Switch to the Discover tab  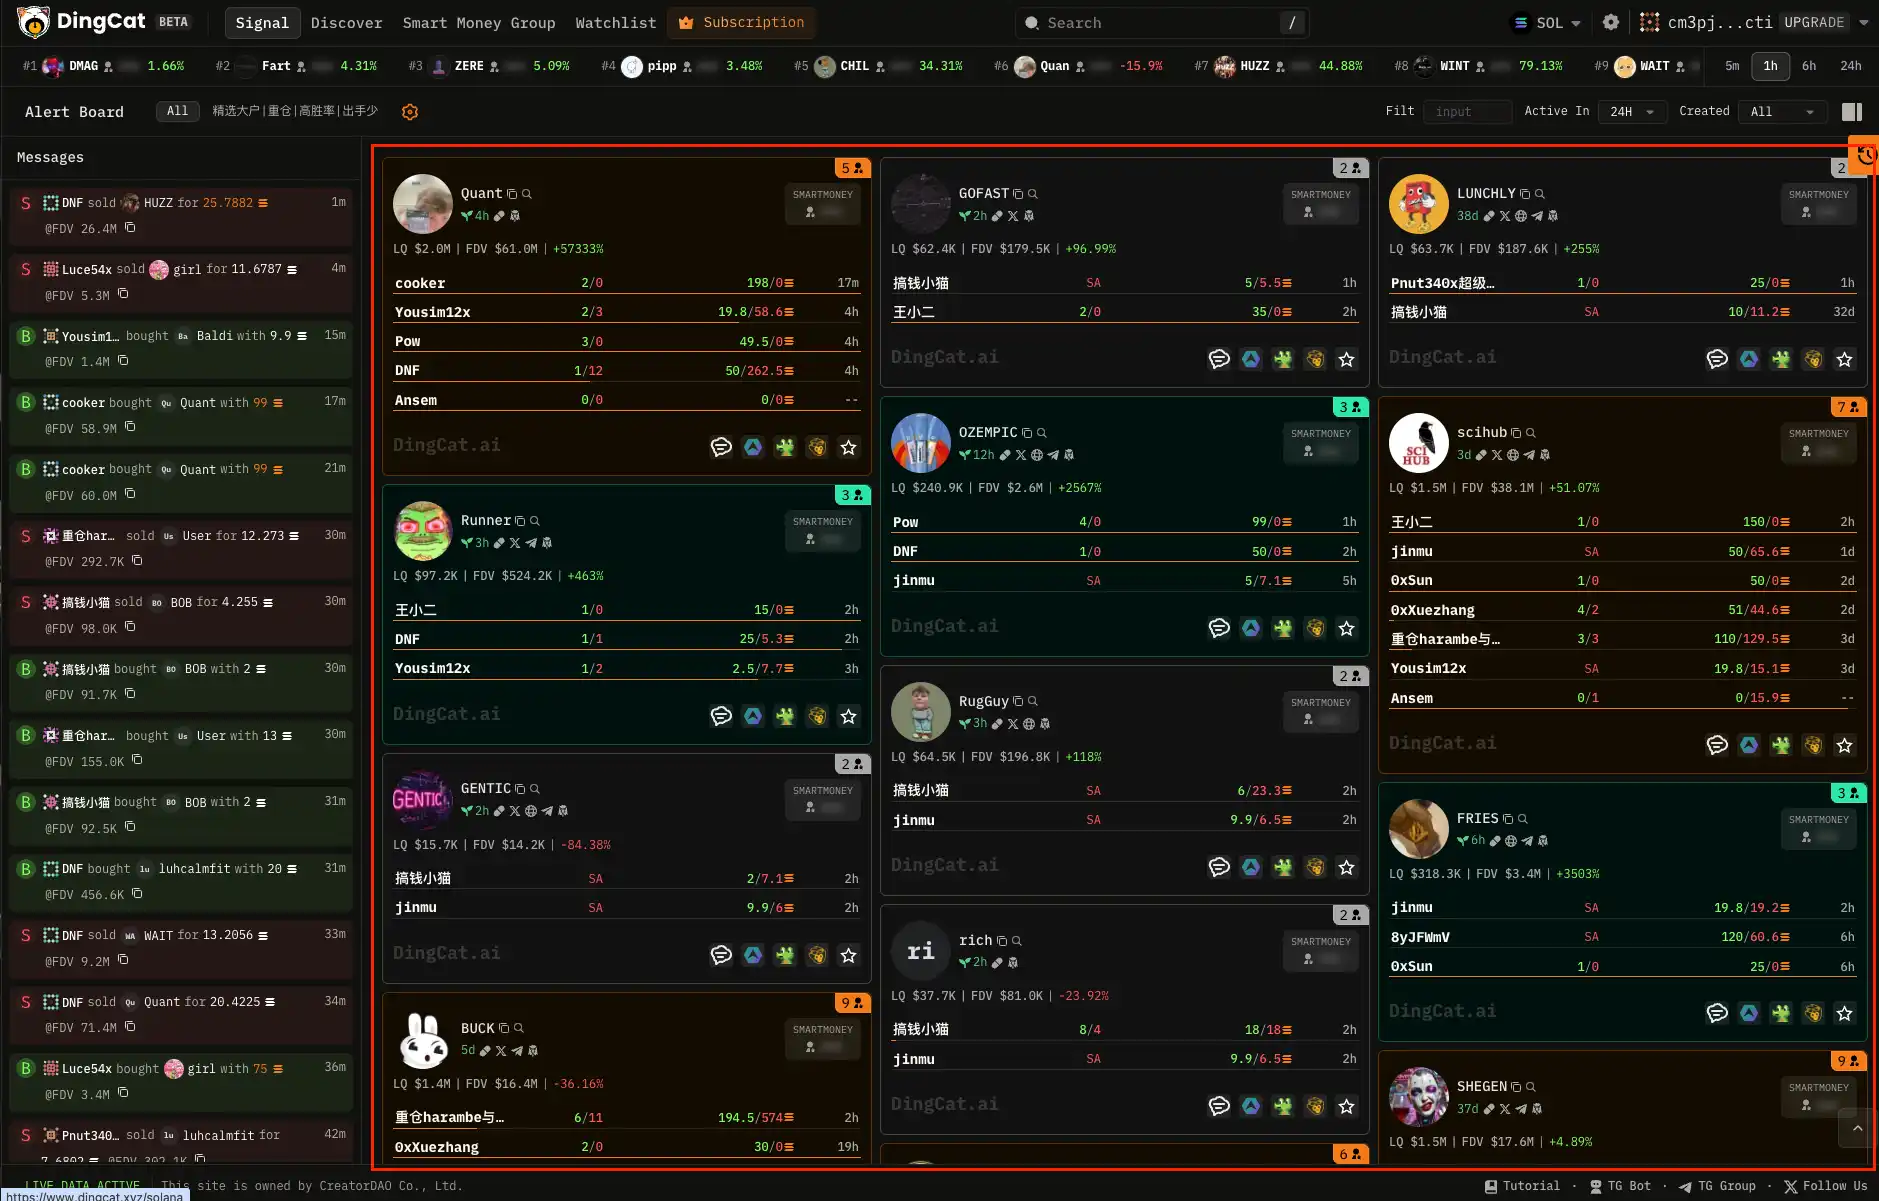(x=346, y=22)
